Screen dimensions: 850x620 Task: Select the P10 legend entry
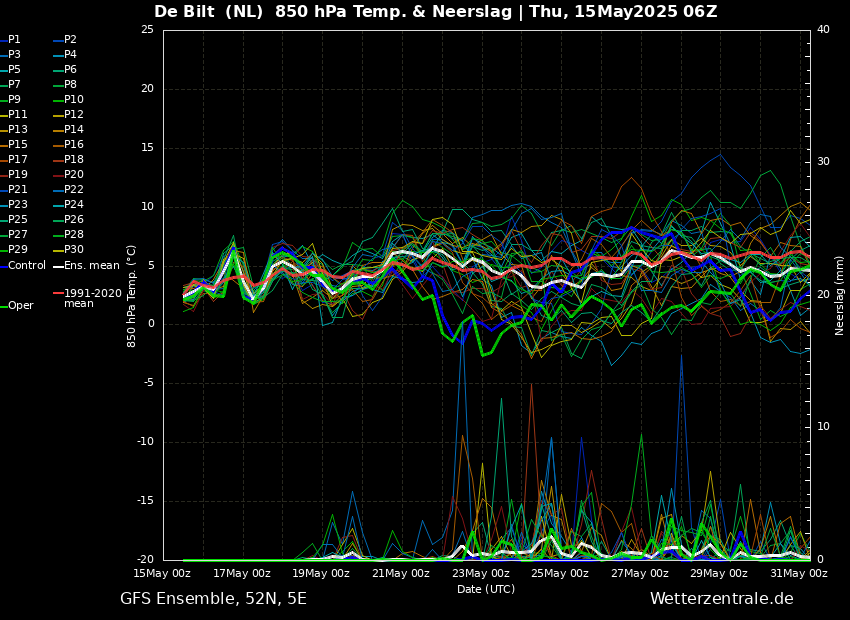(74, 100)
